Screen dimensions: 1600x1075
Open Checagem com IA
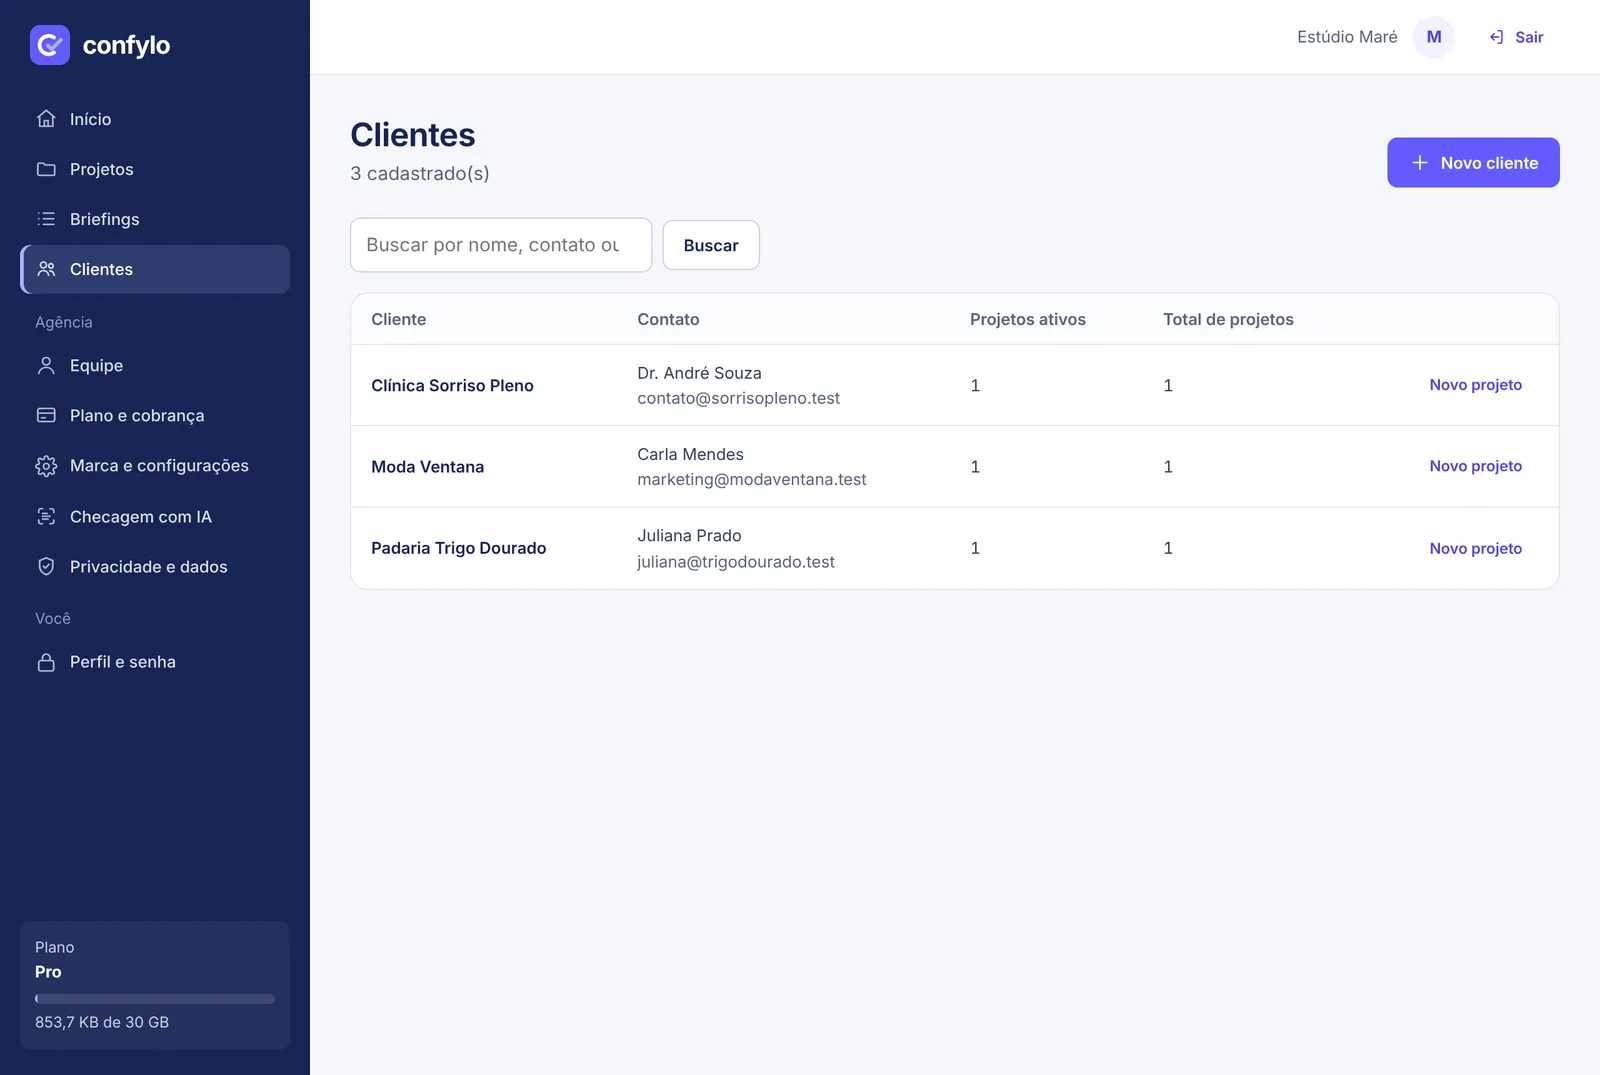point(155,517)
